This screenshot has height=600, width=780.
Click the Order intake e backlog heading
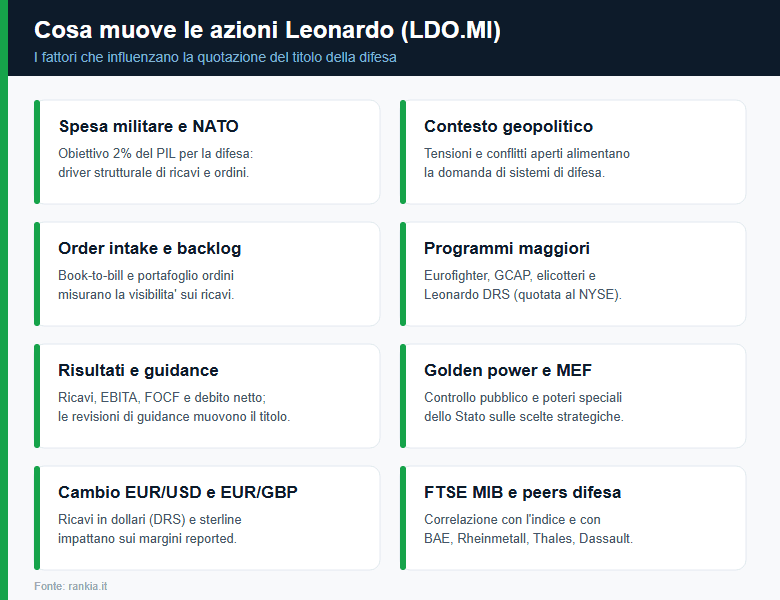click(150, 248)
